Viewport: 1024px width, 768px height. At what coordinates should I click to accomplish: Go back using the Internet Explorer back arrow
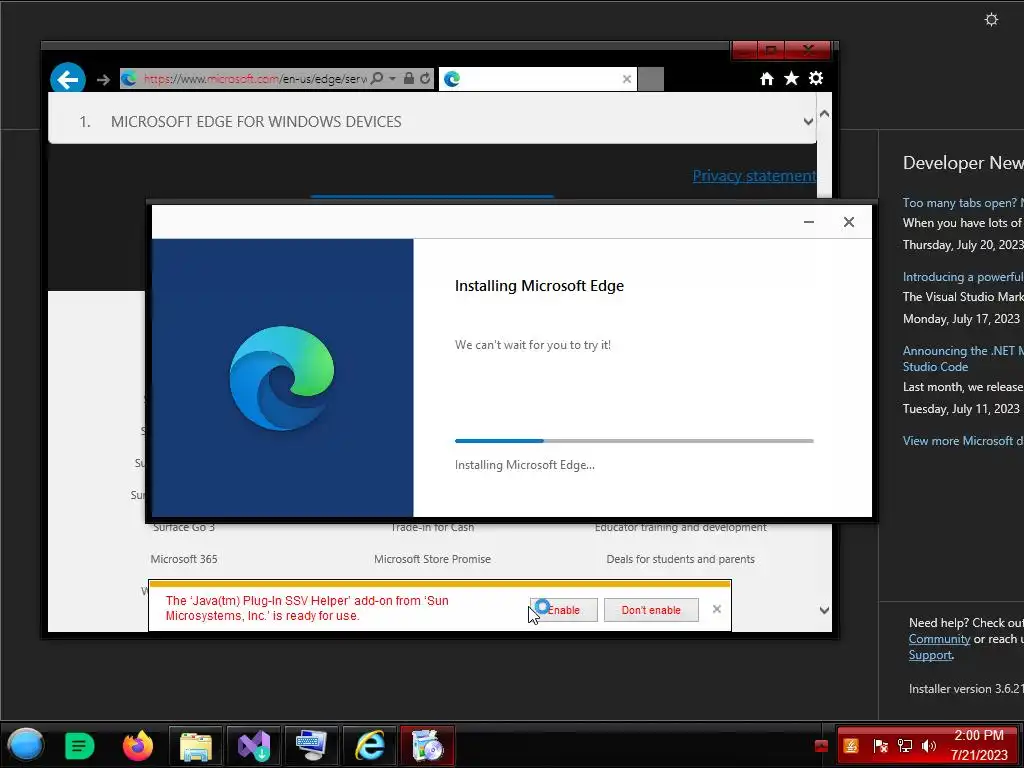pos(68,79)
